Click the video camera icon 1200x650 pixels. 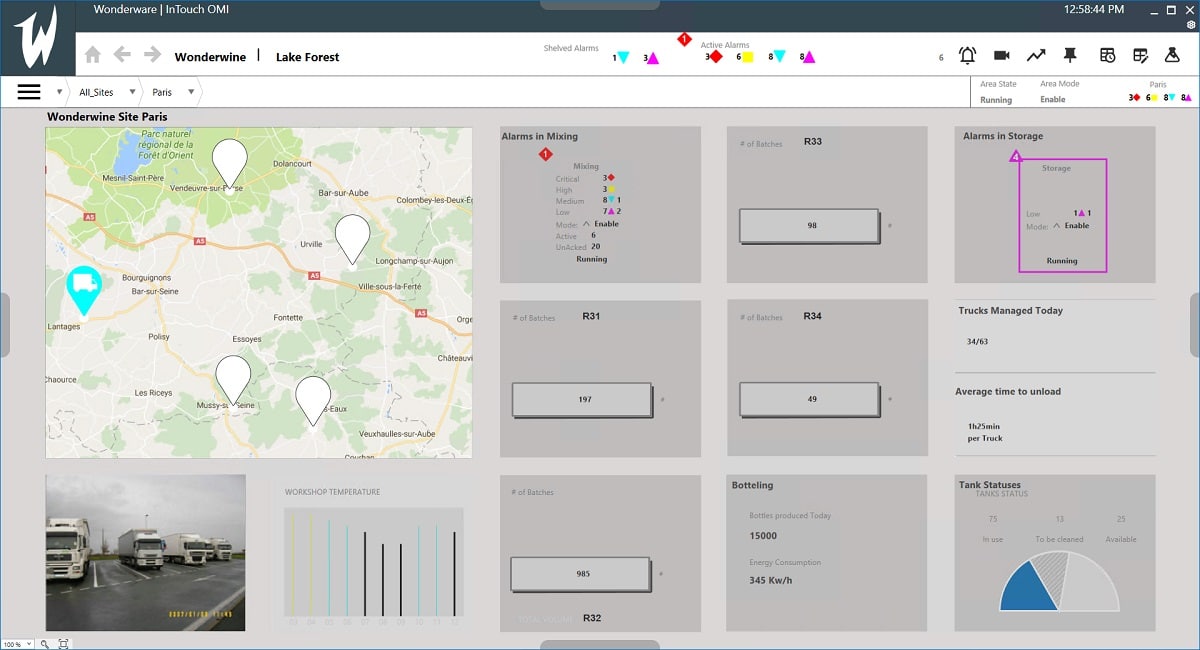(x=1001, y=56)
